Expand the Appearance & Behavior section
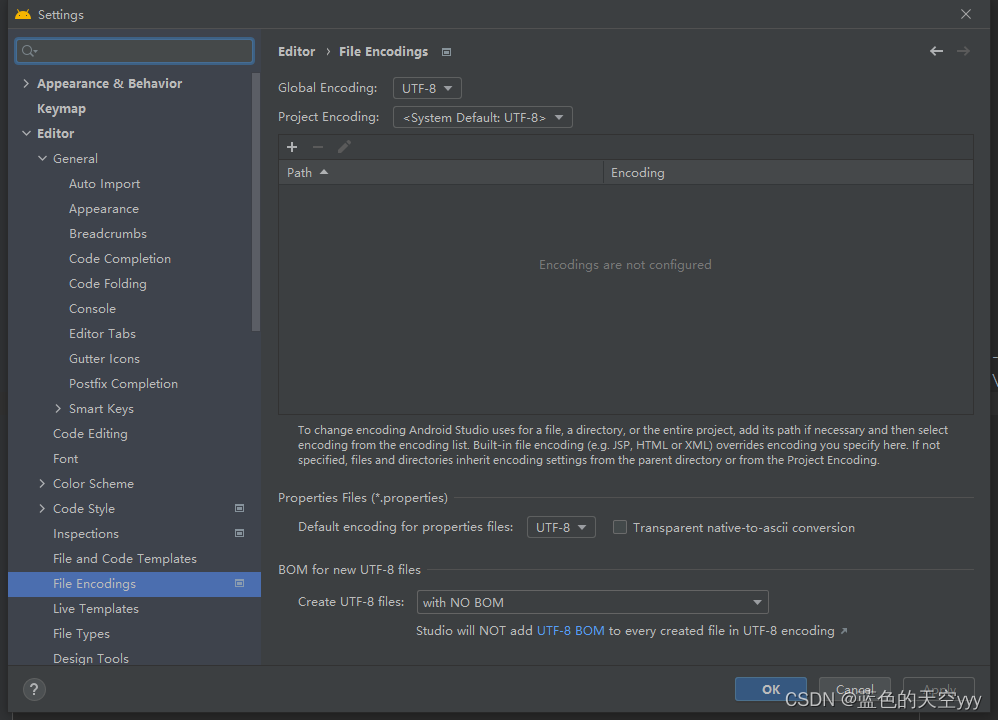 (x=26, y=83)
